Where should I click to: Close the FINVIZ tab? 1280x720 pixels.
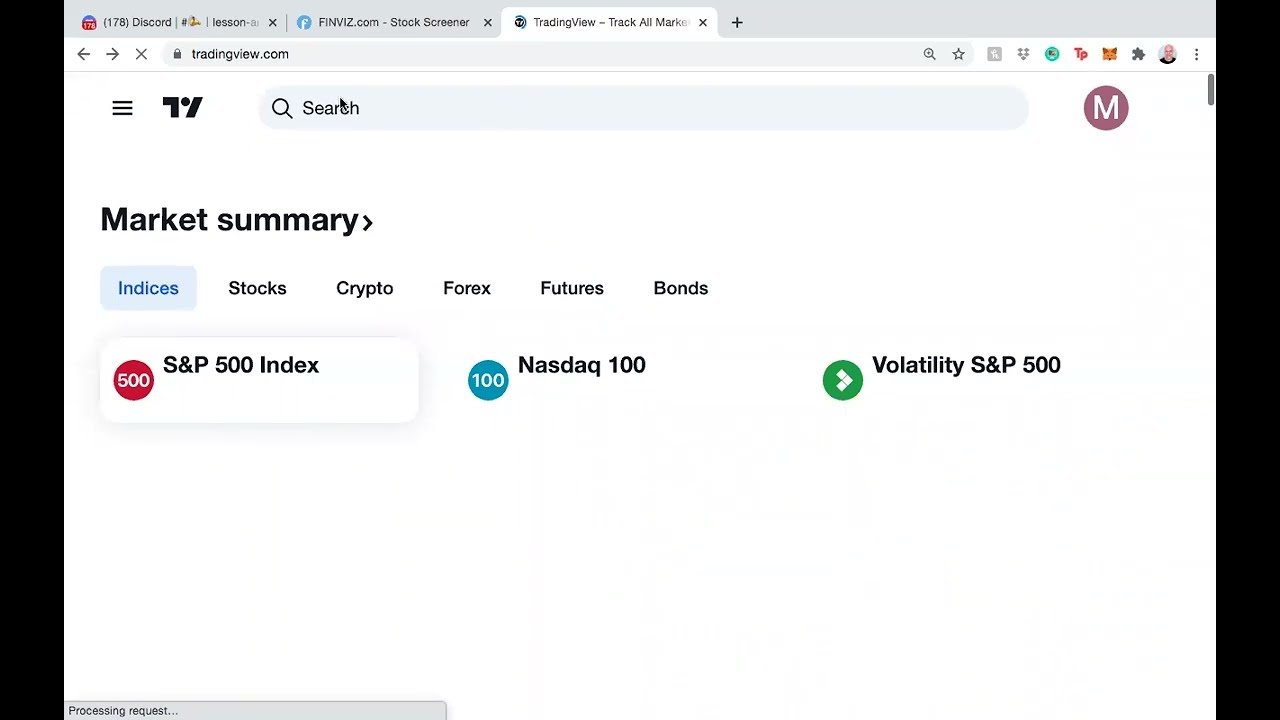pos(488,22)
